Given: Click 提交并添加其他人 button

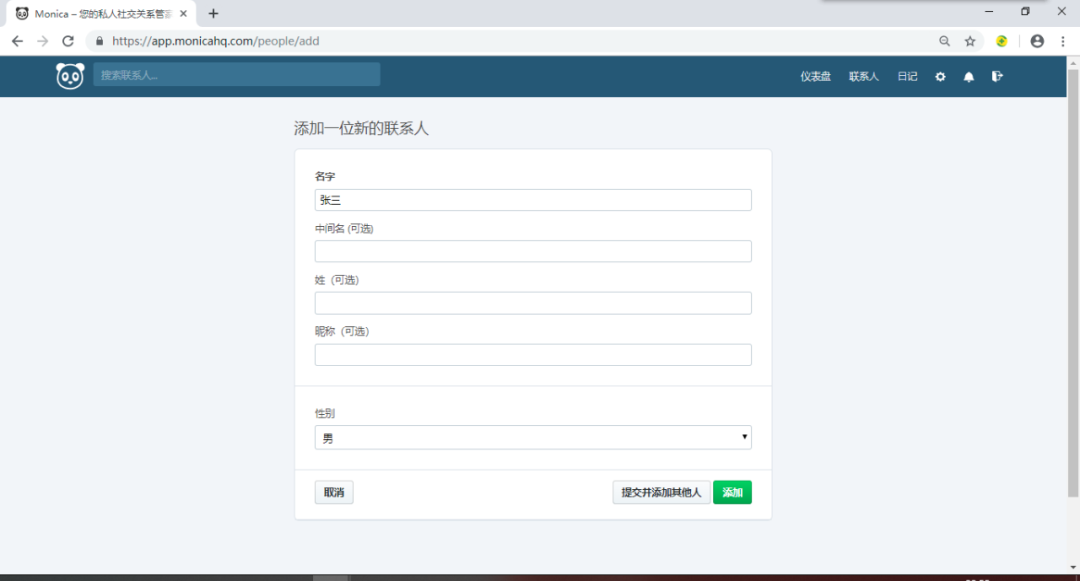Looking at the screenshot, I should 661,492.
